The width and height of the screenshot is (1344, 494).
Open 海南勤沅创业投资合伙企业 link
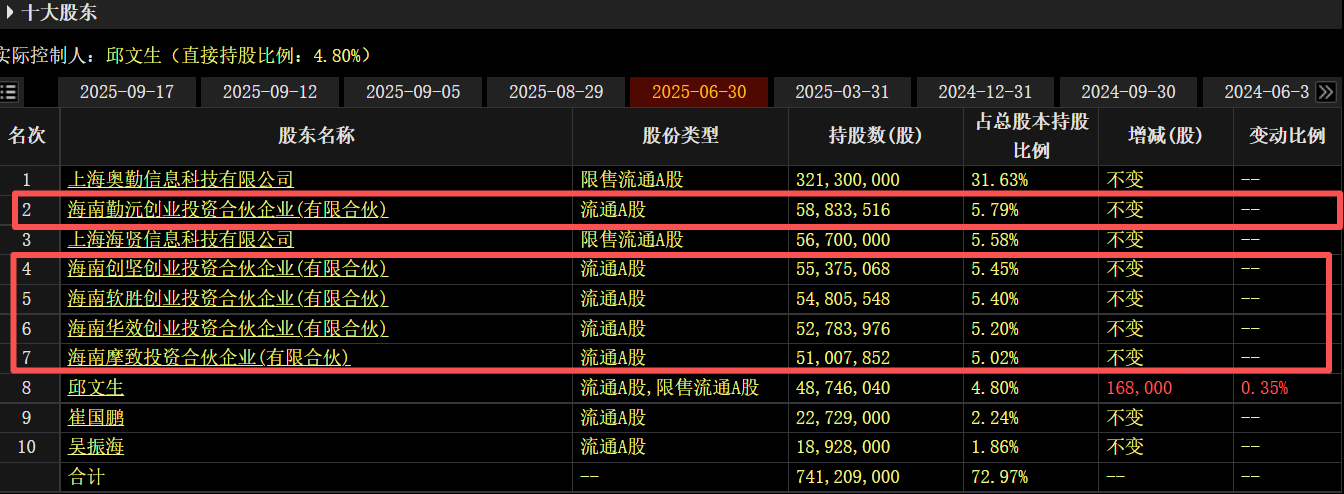tap(227, 210)
